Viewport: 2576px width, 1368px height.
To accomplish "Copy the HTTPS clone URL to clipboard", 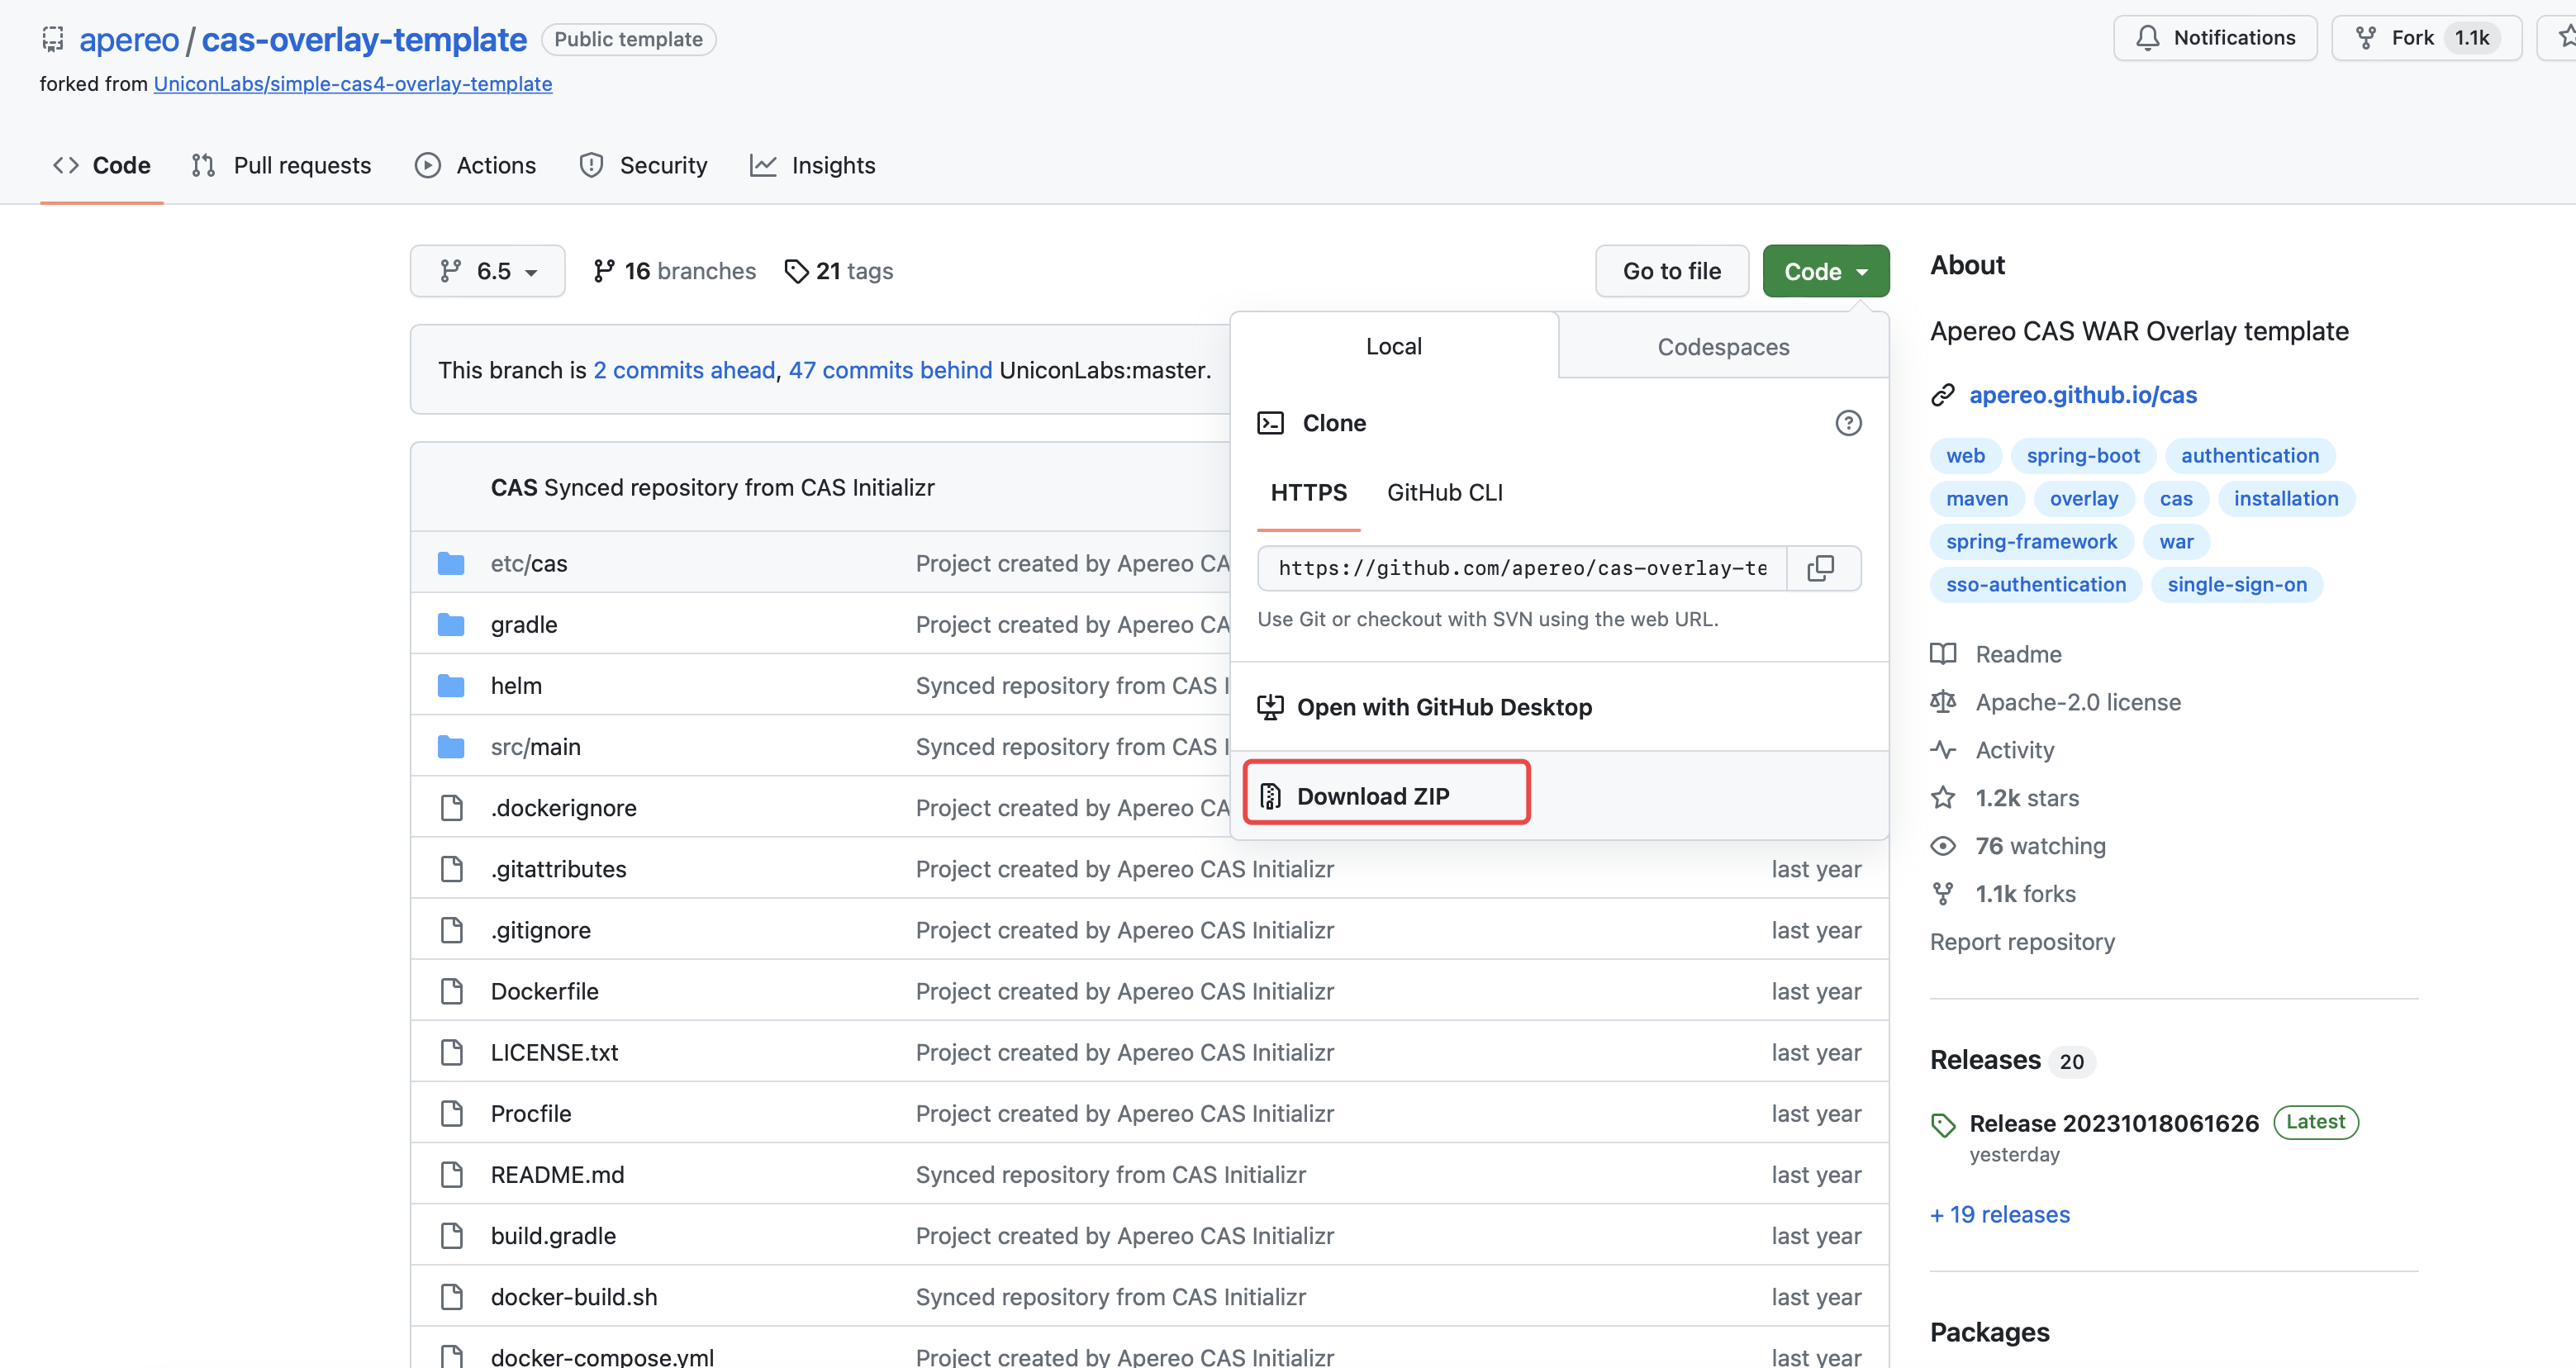I will (1821, 568).
